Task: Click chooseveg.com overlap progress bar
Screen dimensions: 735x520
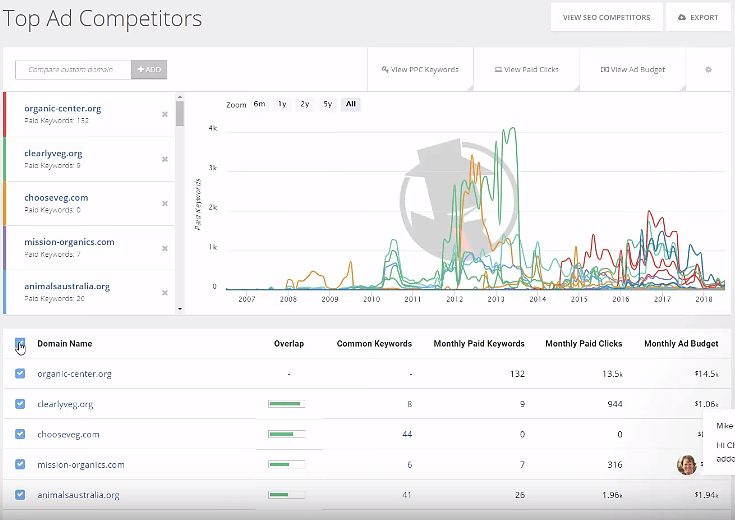Action: coord(286,434)
